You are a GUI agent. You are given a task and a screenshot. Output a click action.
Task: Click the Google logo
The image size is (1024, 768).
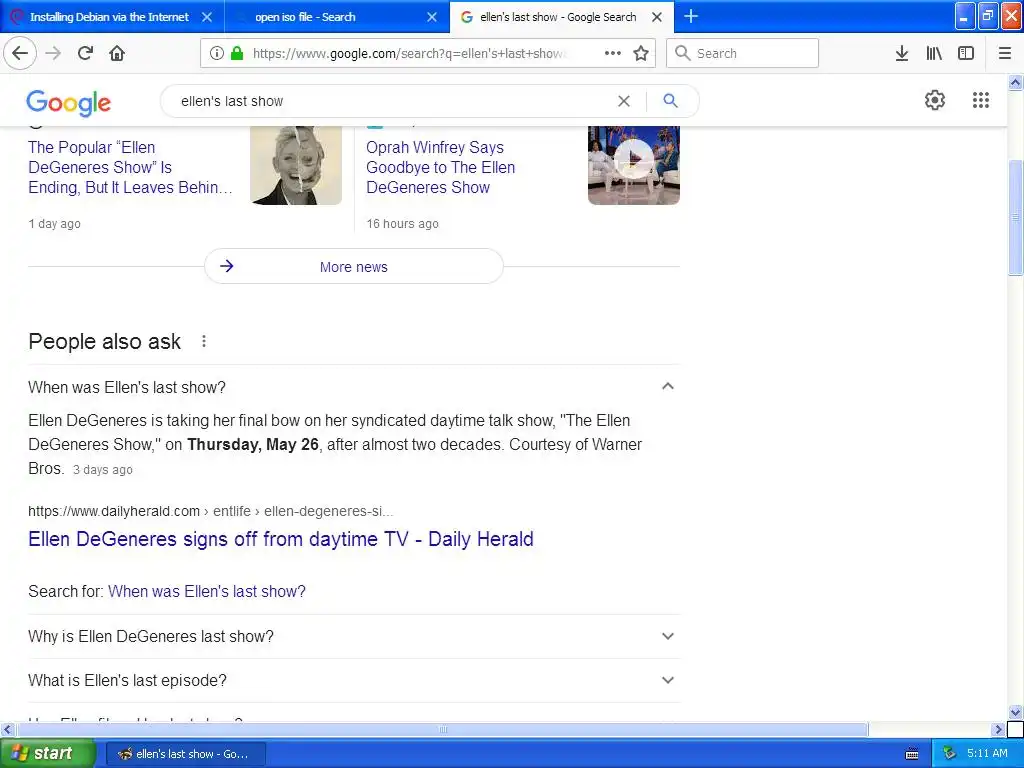69,103
